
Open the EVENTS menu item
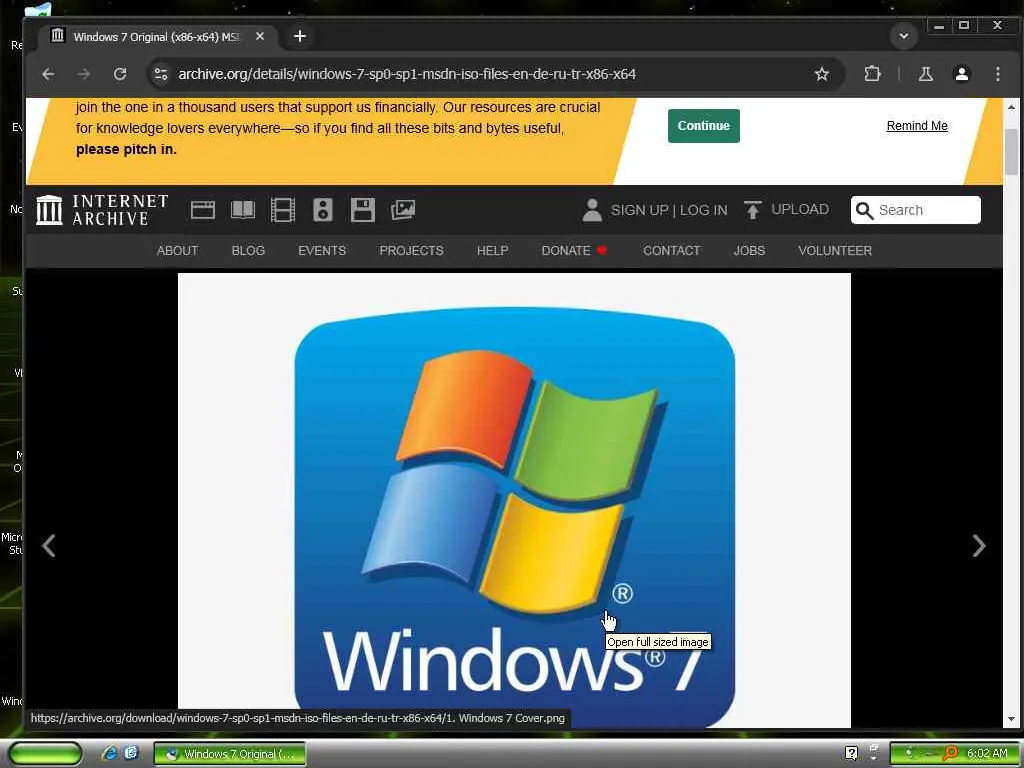click(322, 251)
